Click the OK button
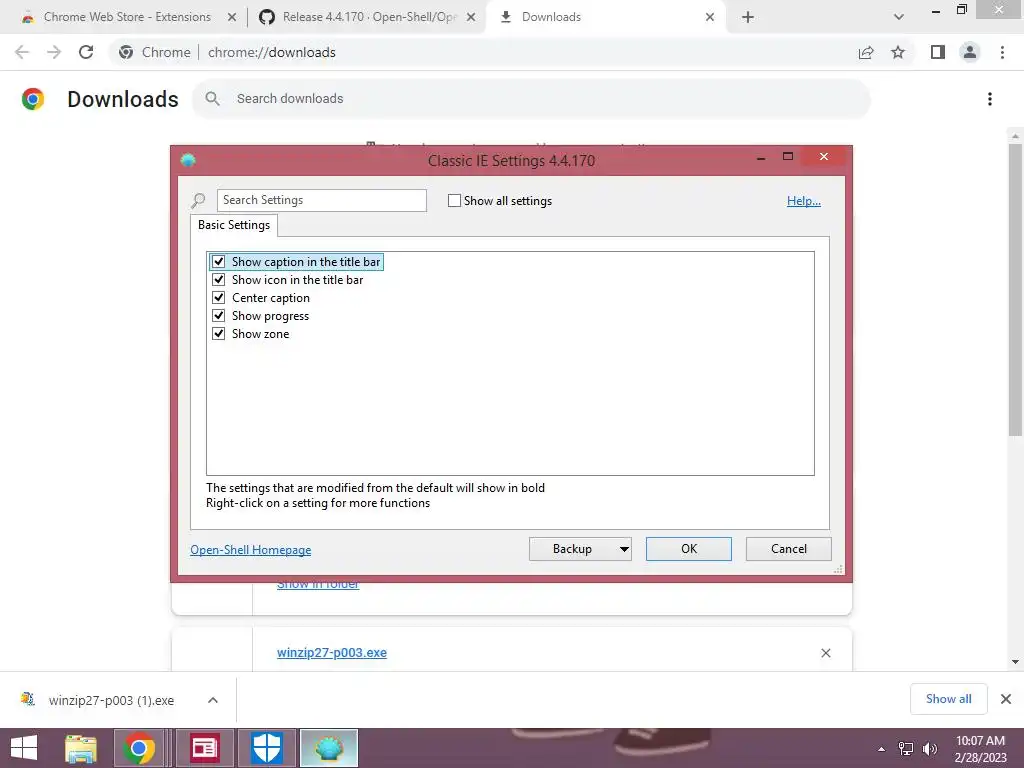Screen dimensions: 1024x768 coord(688,549)
